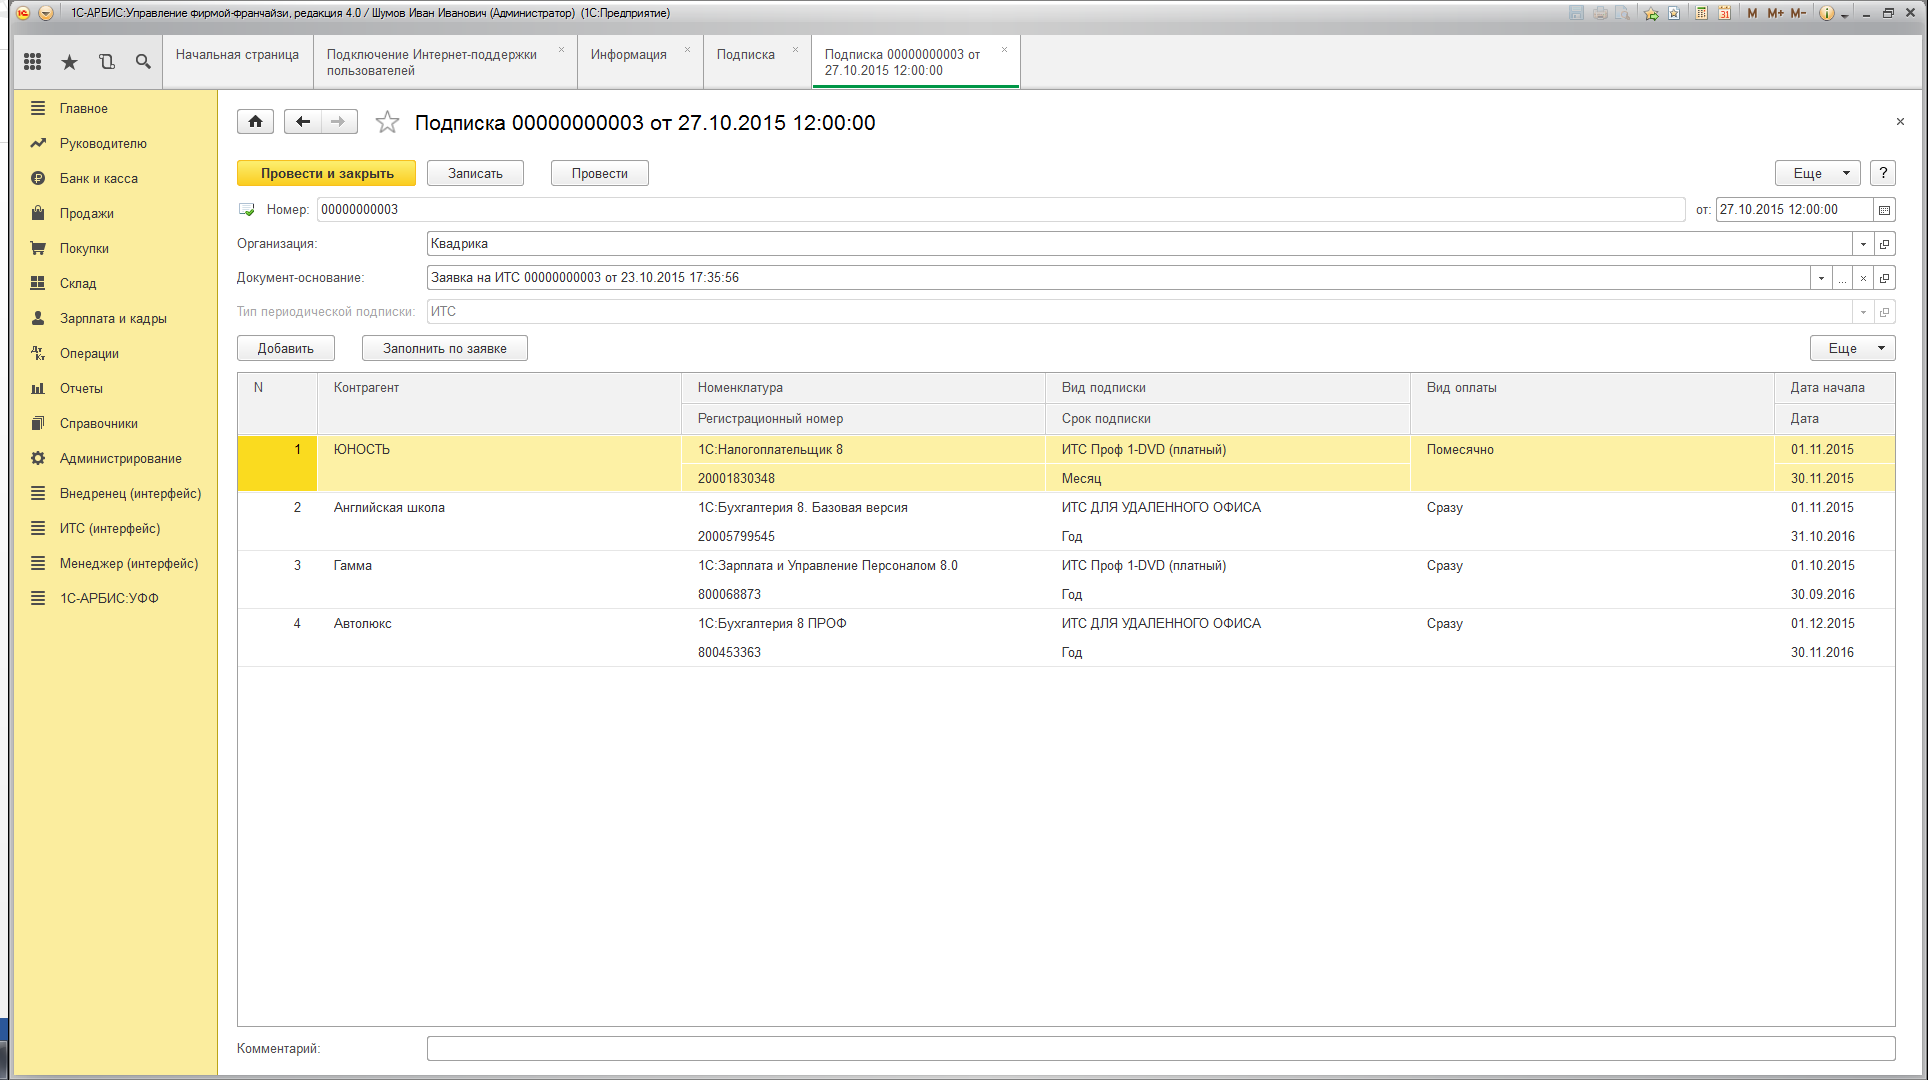1928x1080 pixels.
Task: Add current page to favorites via title-bar star
Action: tap(1651, 13)
